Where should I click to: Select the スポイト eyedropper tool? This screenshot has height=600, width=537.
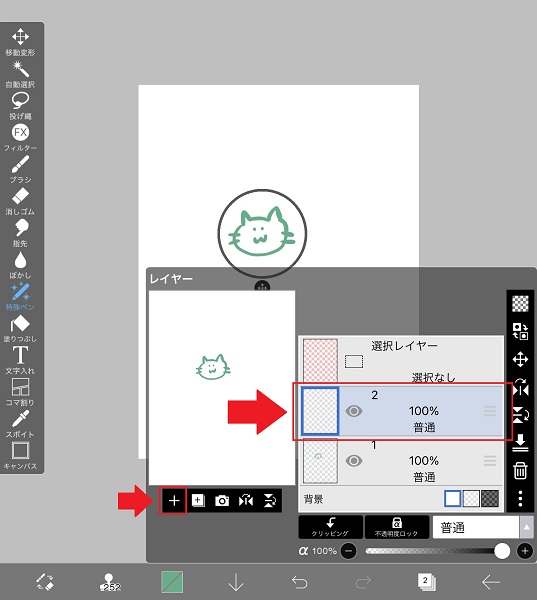[20, 424]
